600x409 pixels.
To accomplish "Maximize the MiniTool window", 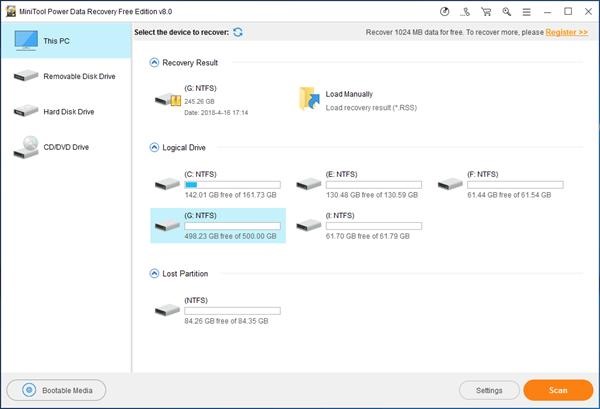I will pyautogui.click(x=568, y=12).
